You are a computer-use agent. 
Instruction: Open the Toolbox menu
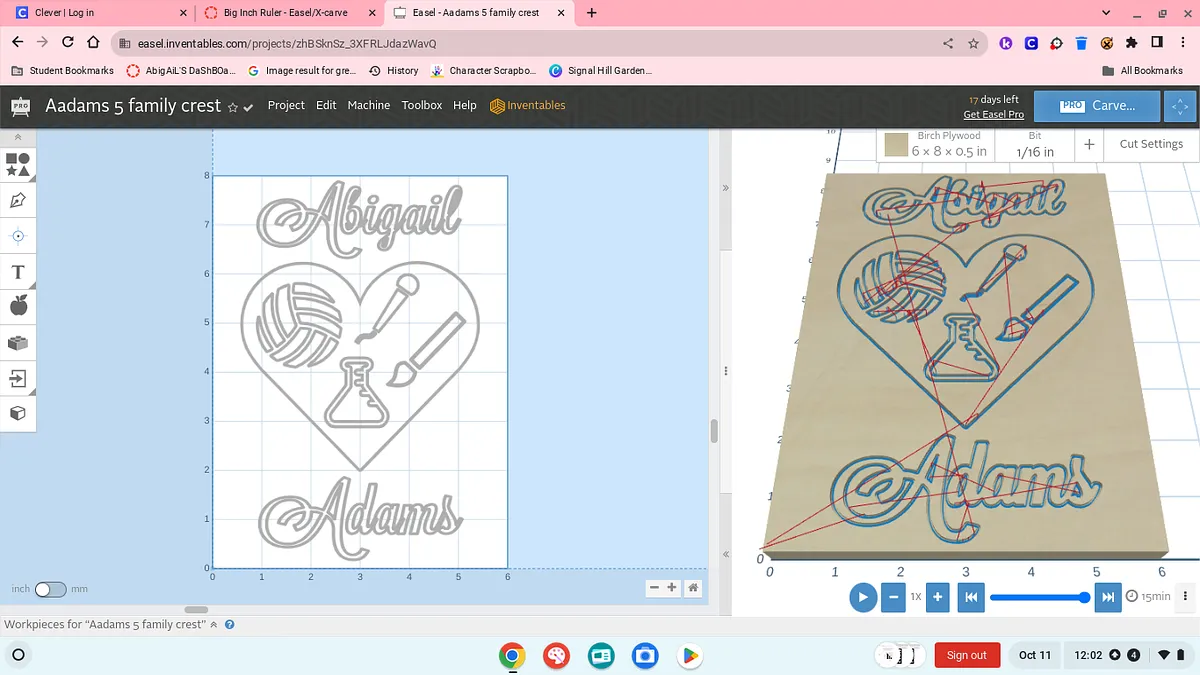click(x=421, y=105)
